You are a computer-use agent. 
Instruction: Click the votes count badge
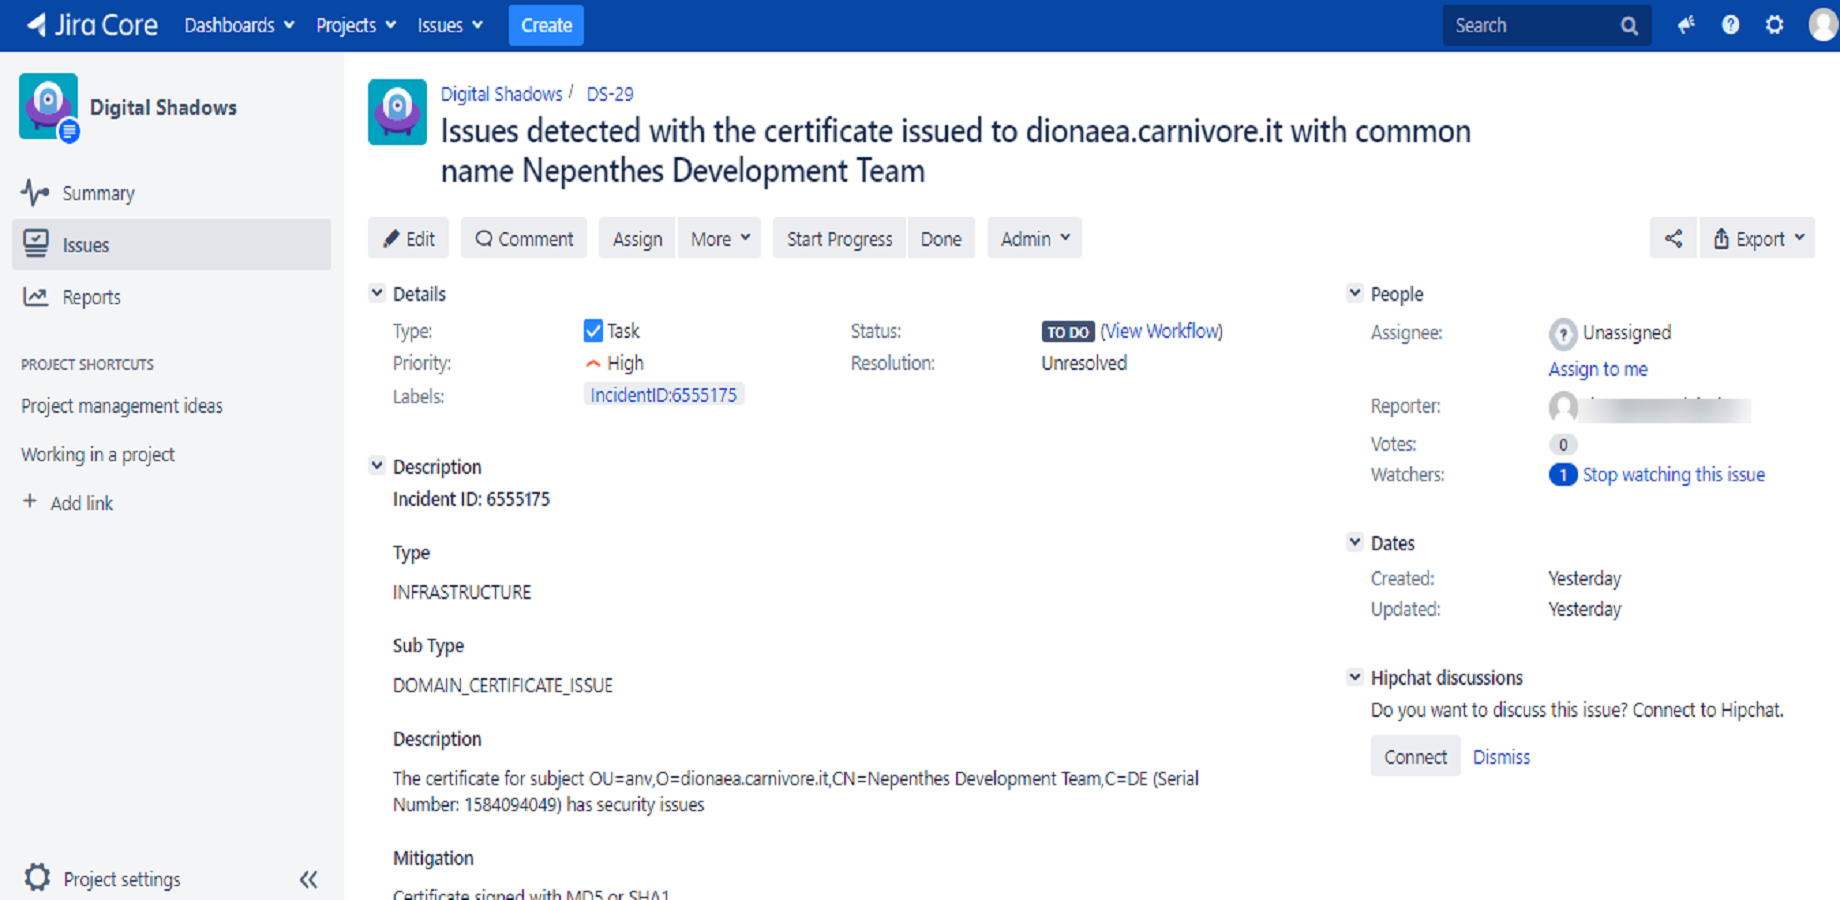(1562, 445)
